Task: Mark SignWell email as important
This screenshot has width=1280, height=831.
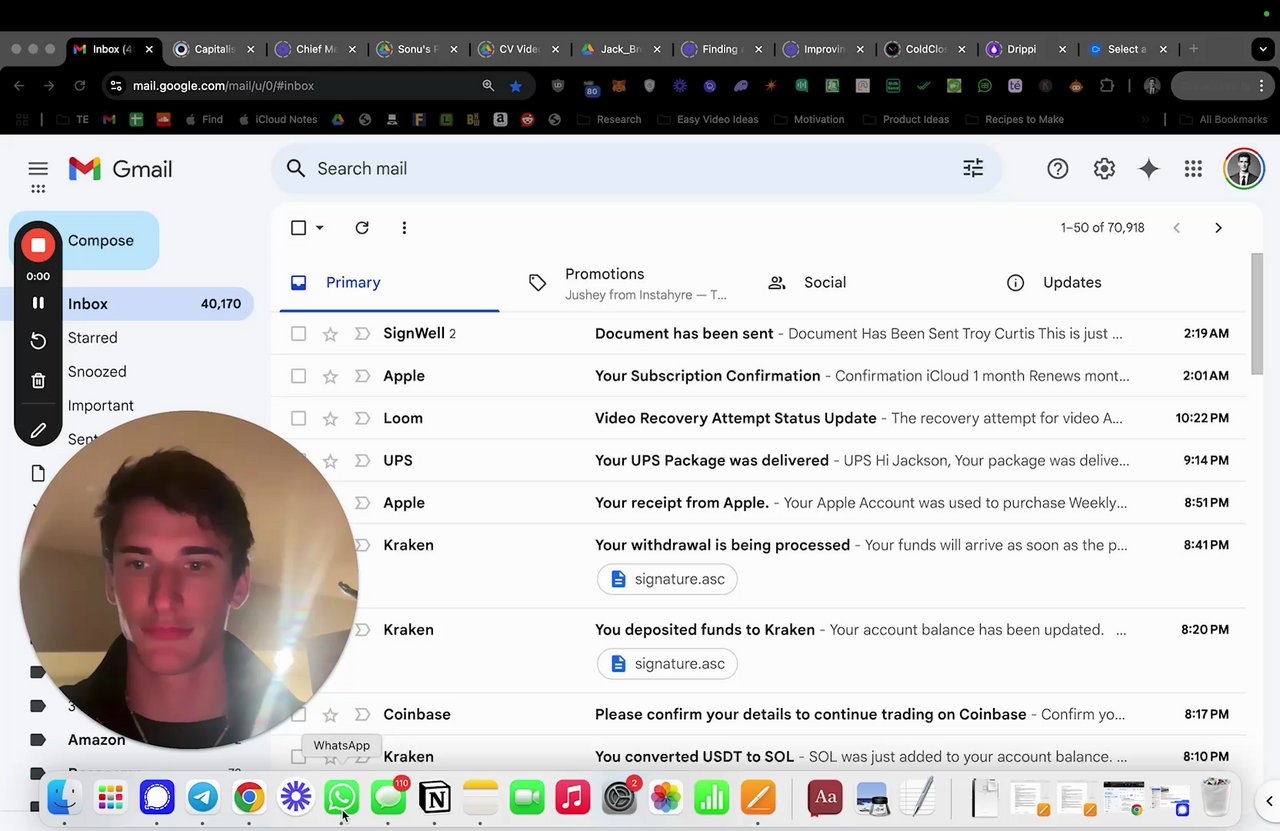Action: (362, 334)
